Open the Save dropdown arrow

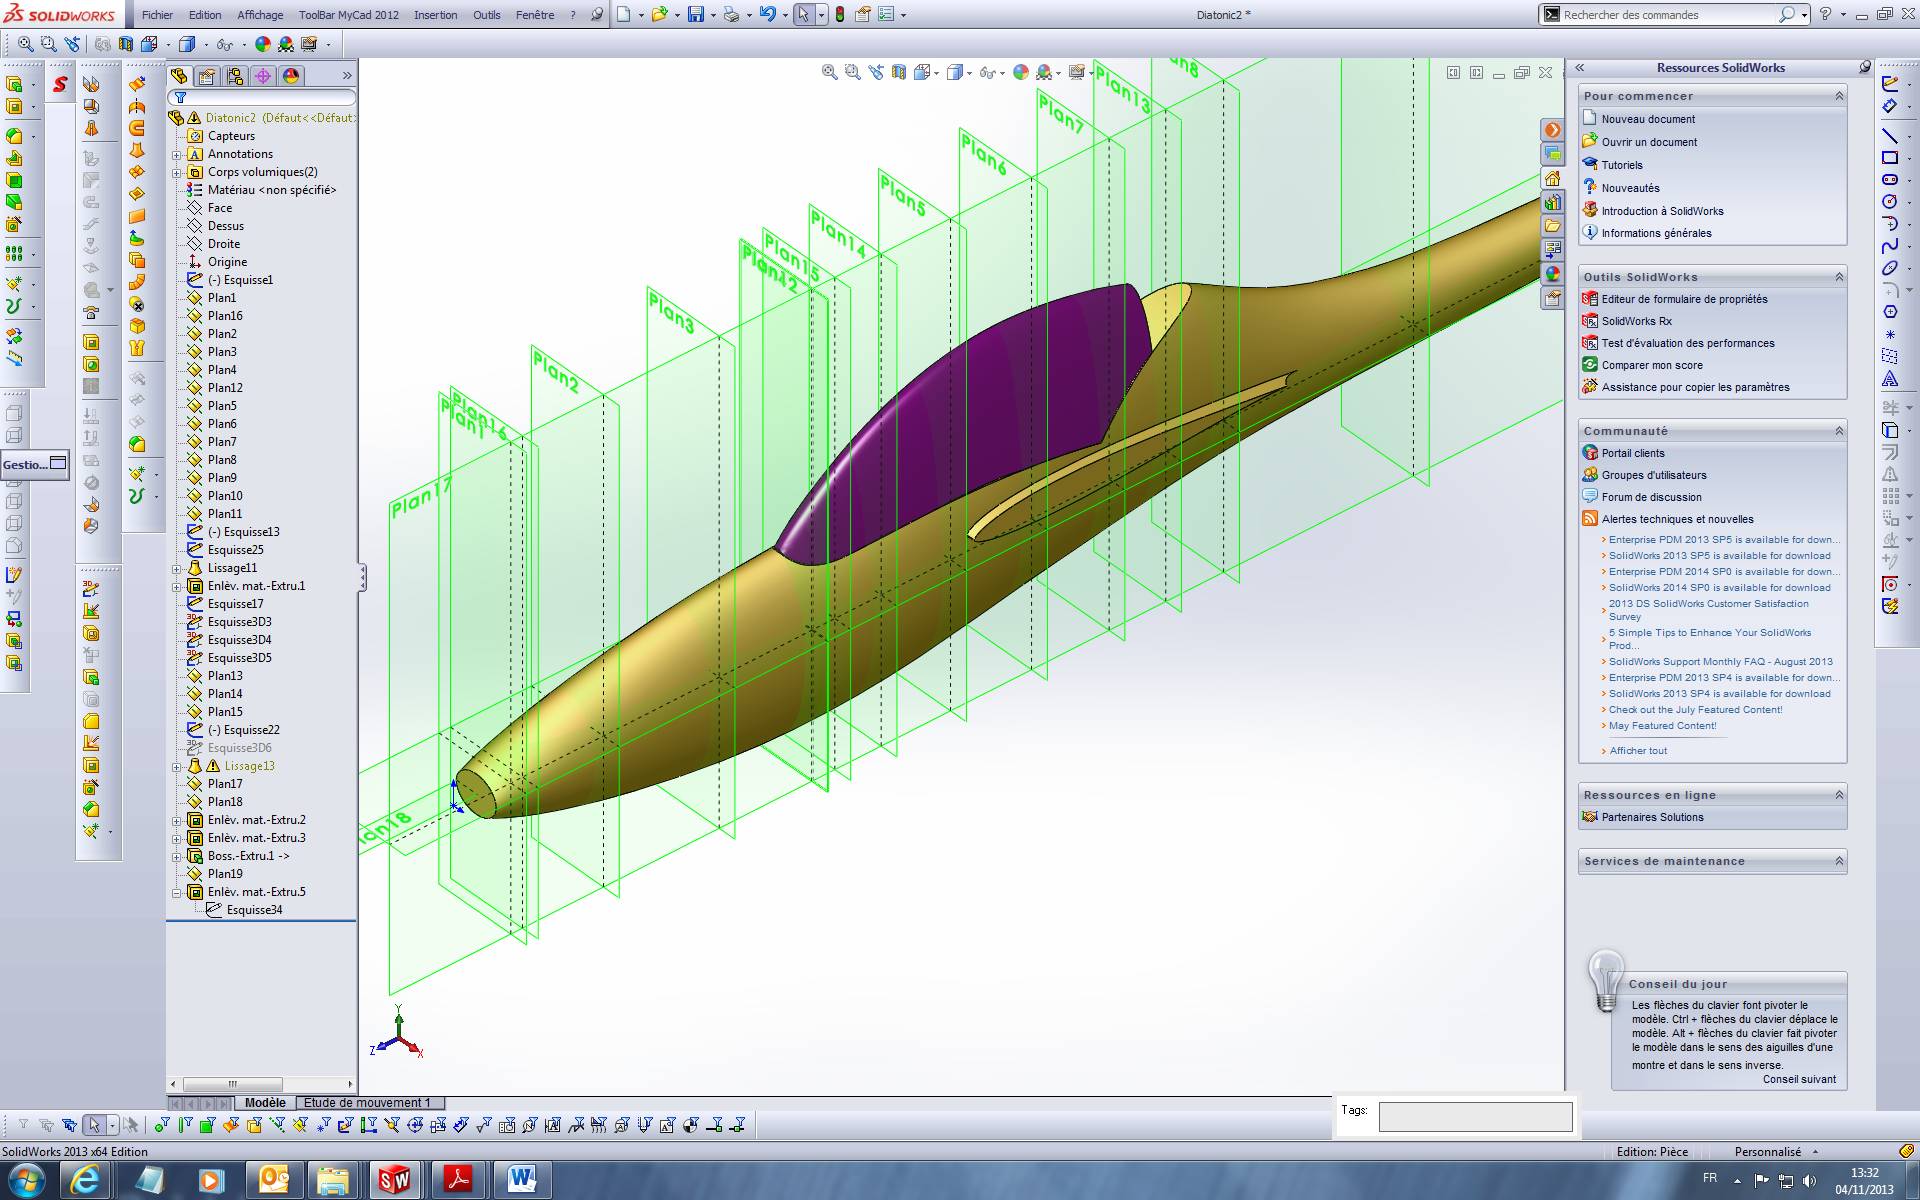[713, 15]
